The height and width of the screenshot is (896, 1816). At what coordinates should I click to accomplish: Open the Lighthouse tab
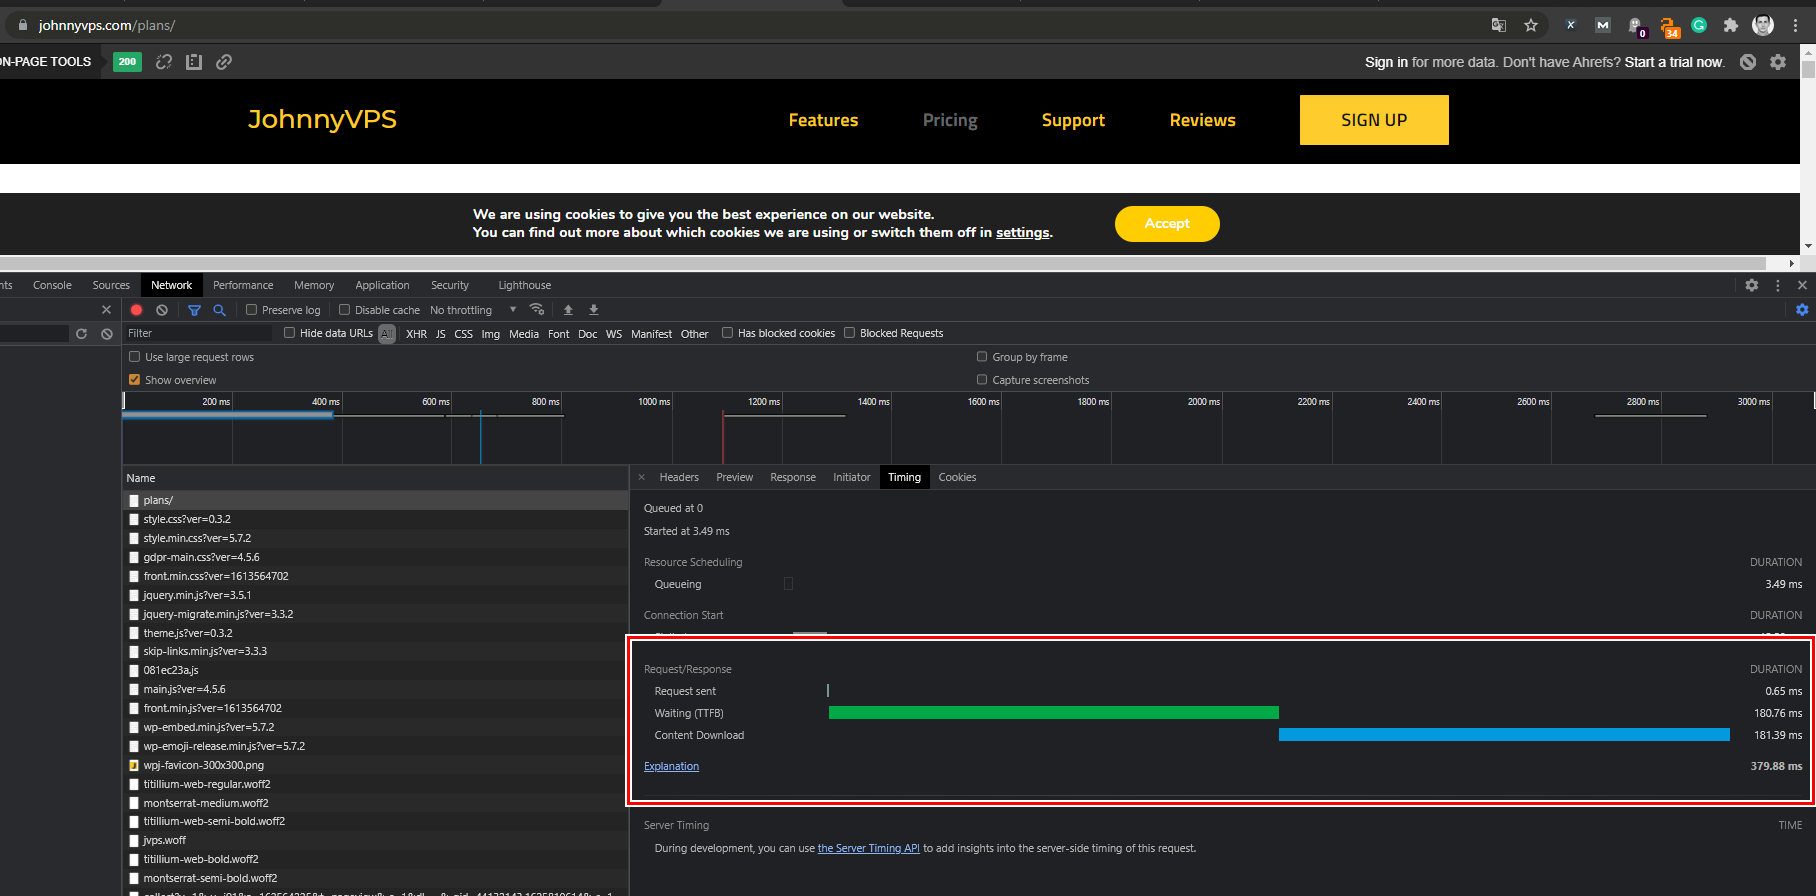coord(525,285)
